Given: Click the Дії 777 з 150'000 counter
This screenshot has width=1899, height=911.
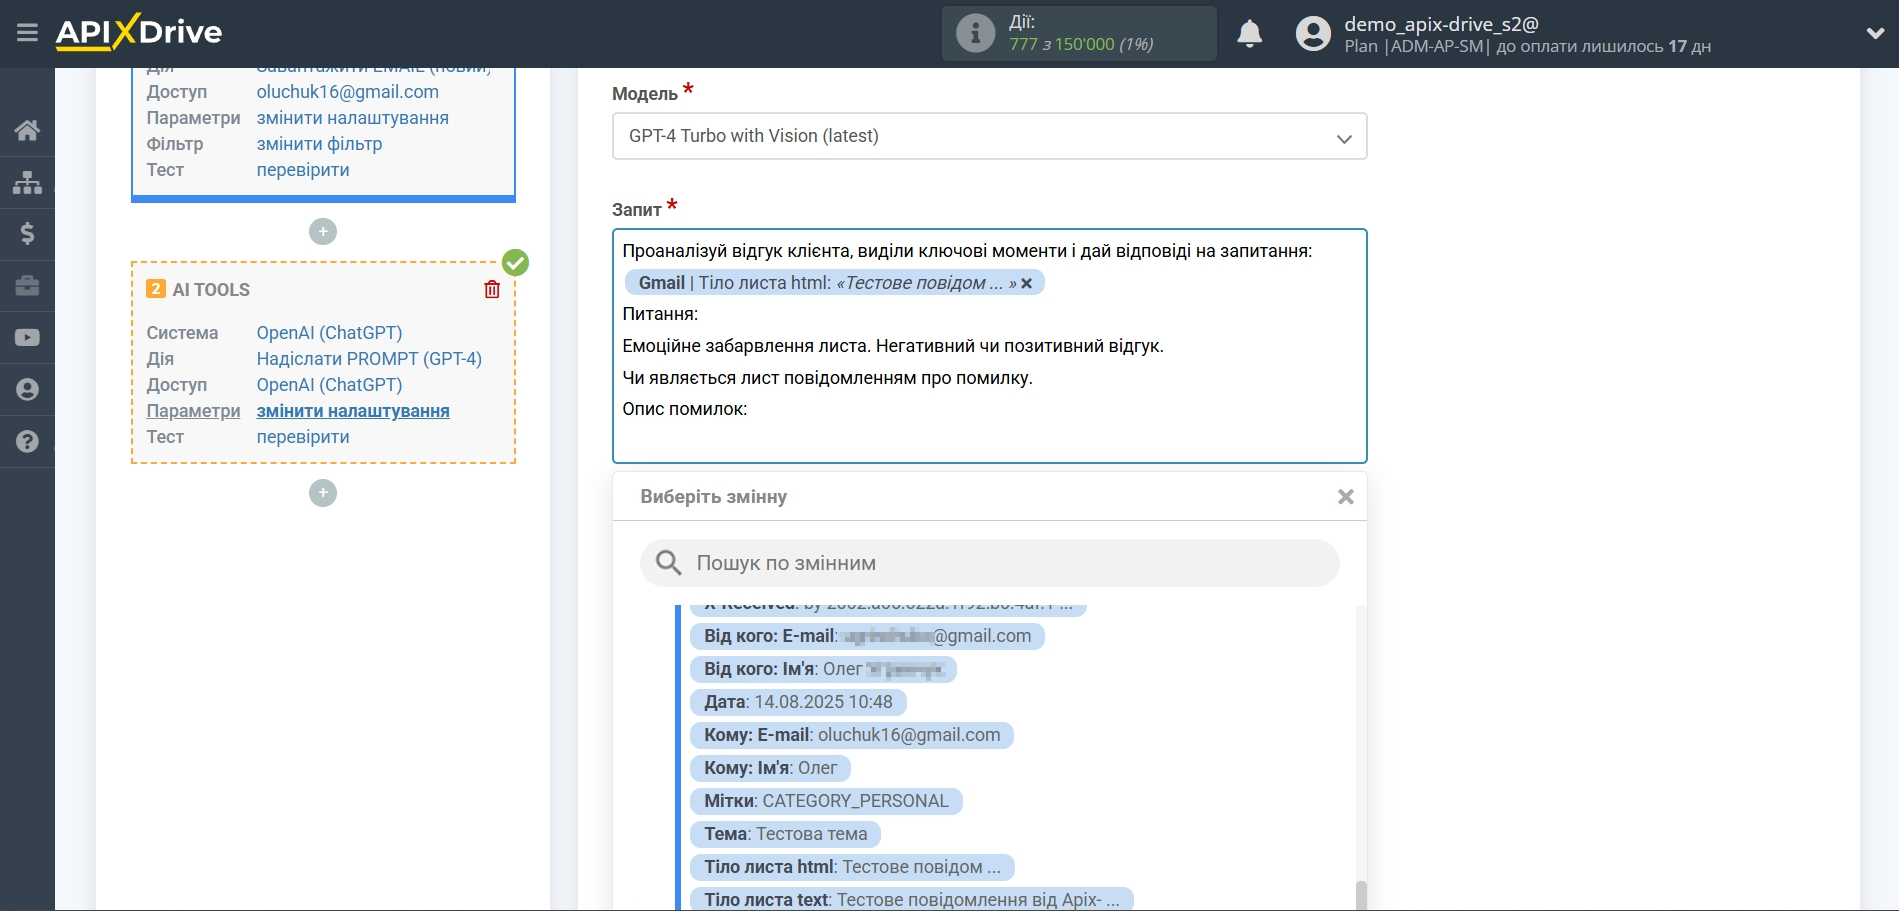Looking at the screenshot, I should point(1080,34).
